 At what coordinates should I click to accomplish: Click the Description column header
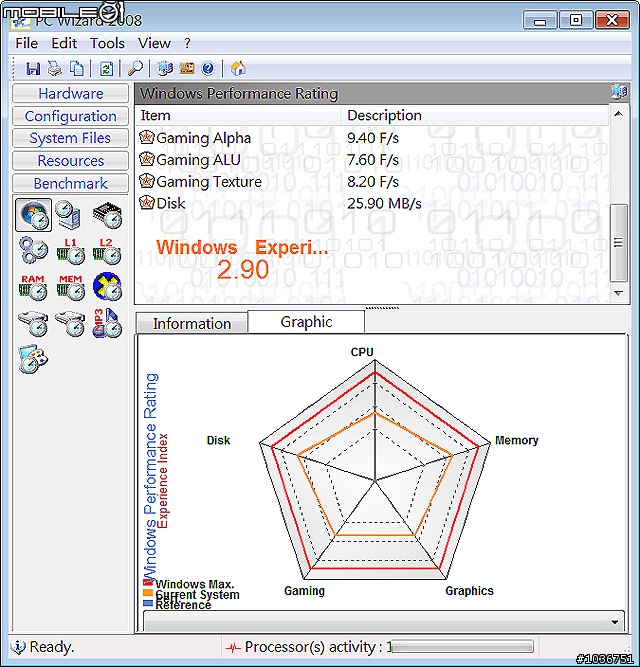475,116
